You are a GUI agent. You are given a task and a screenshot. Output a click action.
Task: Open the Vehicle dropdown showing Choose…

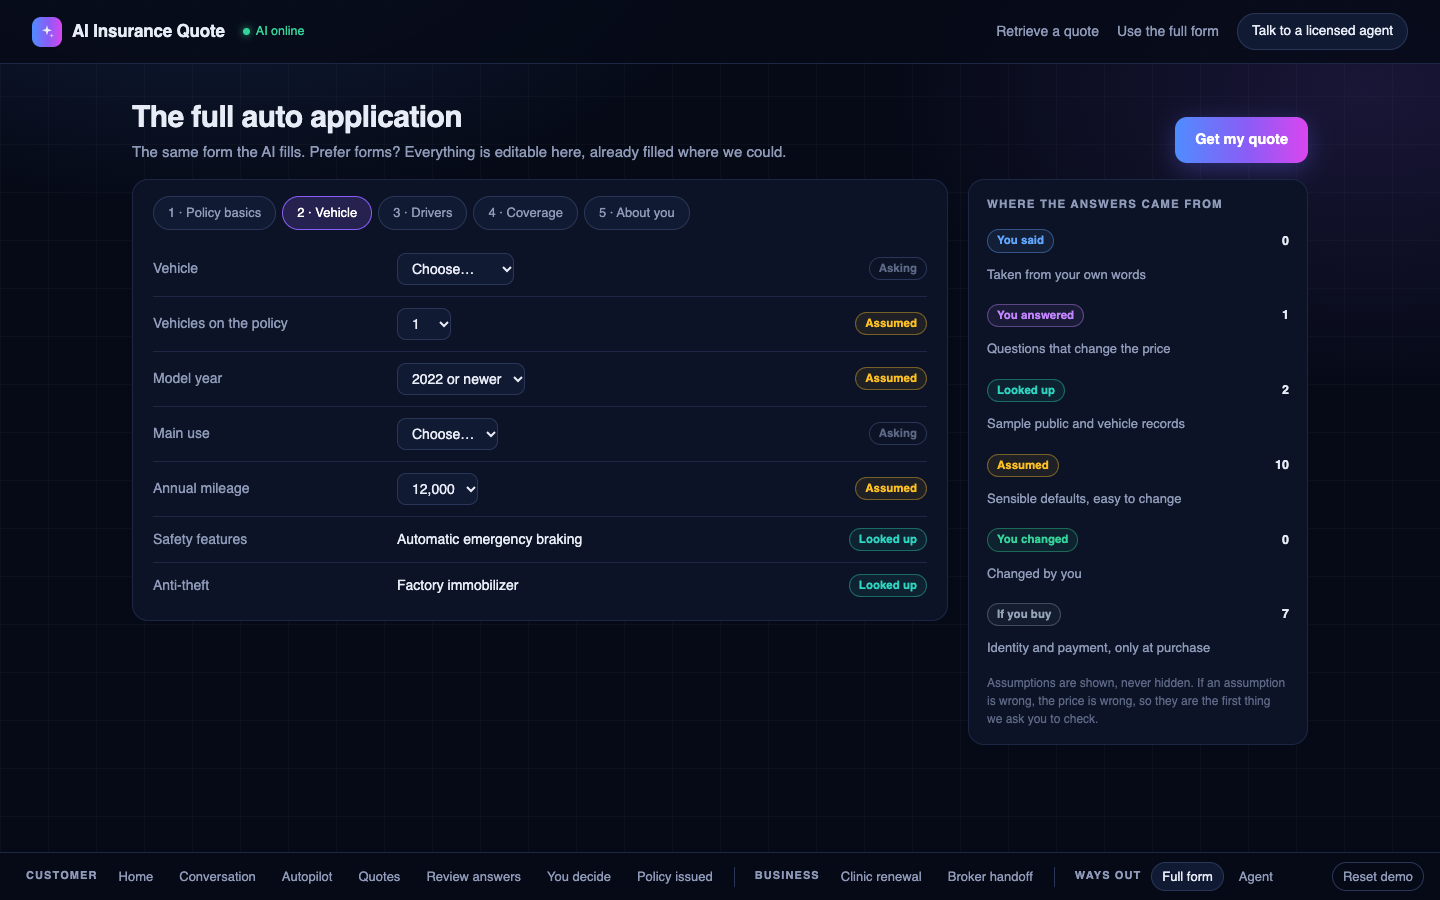(455, 269)
